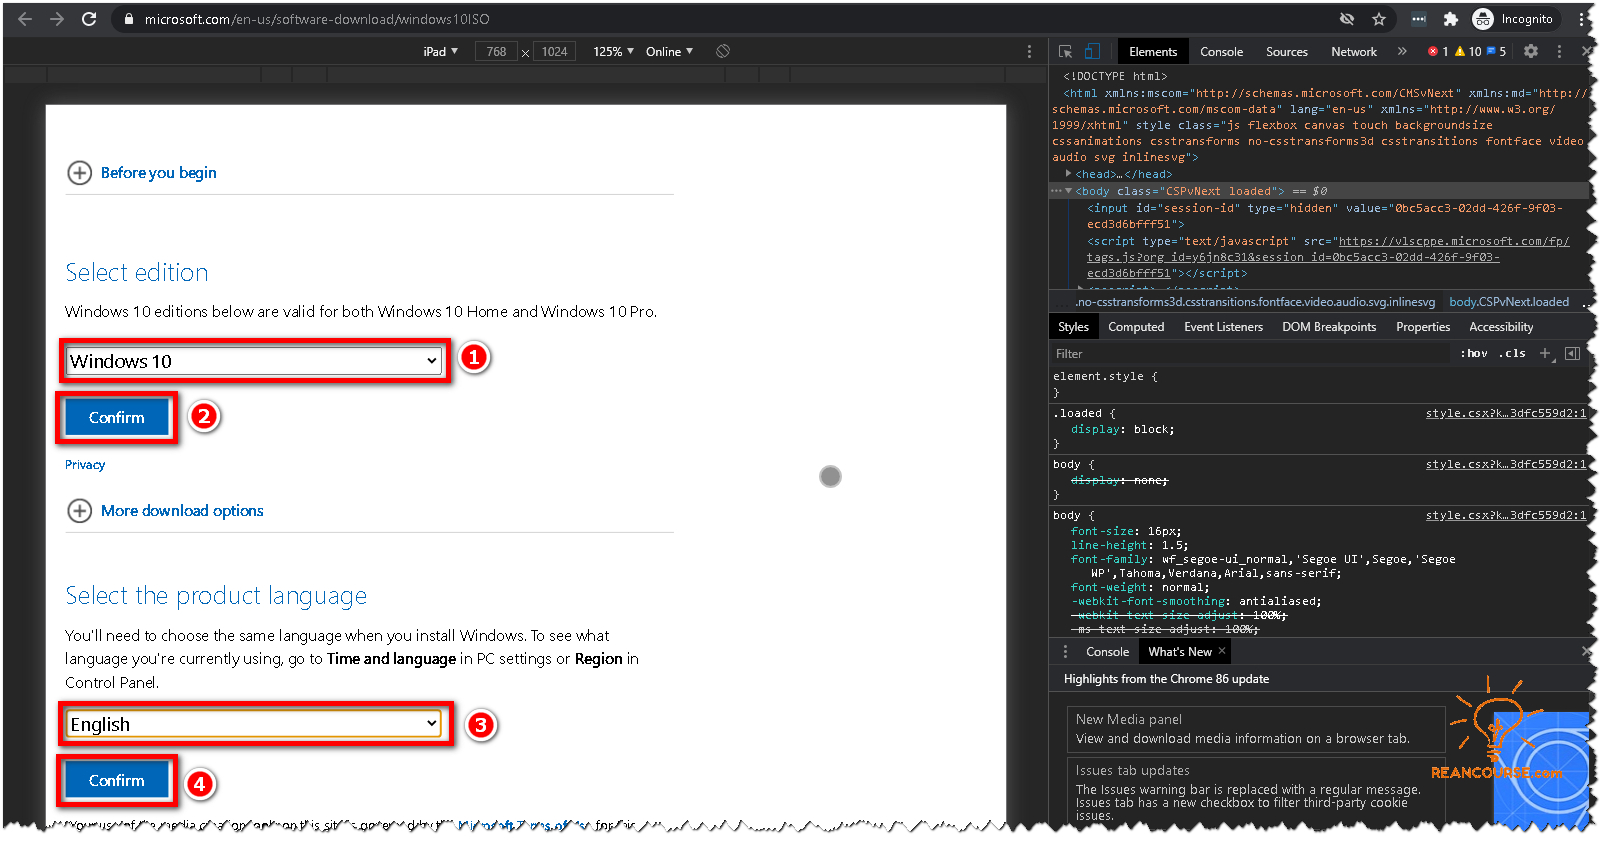Screen dimensions: 1607x841
Task: Open the Accessibility tab
Action: click(1501, 327)
